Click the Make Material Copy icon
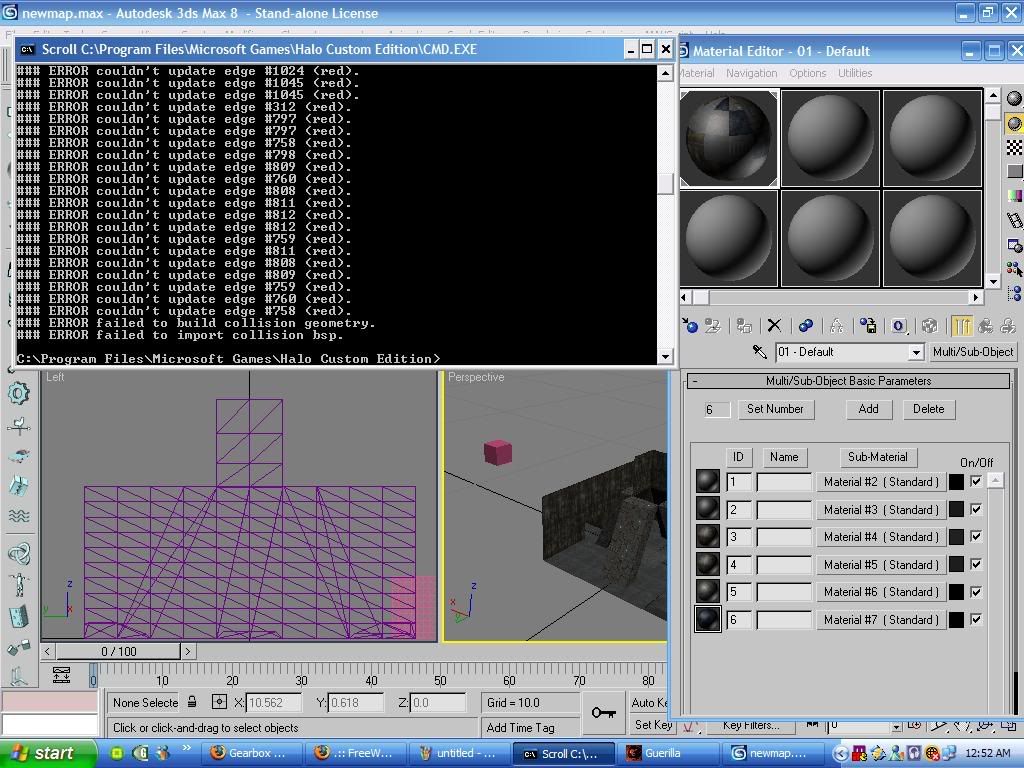Image resolution: width=1024 pixels, height=768 pixels. [806, 325]
